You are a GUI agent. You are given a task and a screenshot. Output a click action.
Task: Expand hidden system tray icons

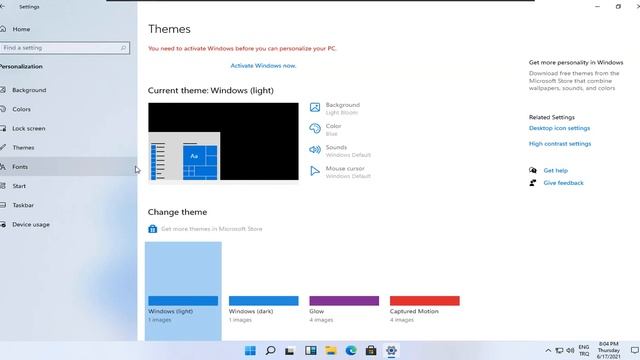[548, 351]
